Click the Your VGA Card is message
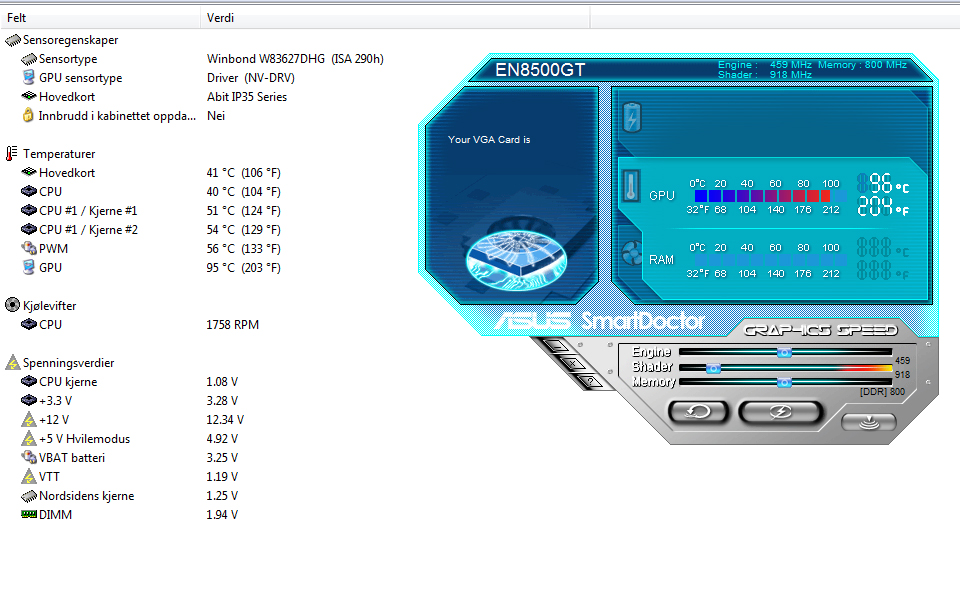The width and height of the screenshot is (960, 607). click(489, 140)
